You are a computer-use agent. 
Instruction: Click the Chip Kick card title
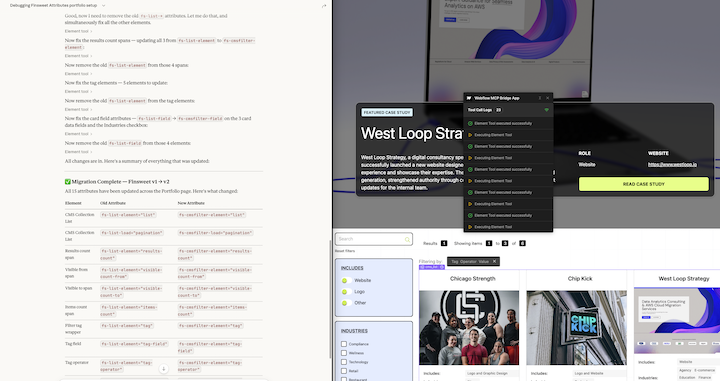(580, 279)
